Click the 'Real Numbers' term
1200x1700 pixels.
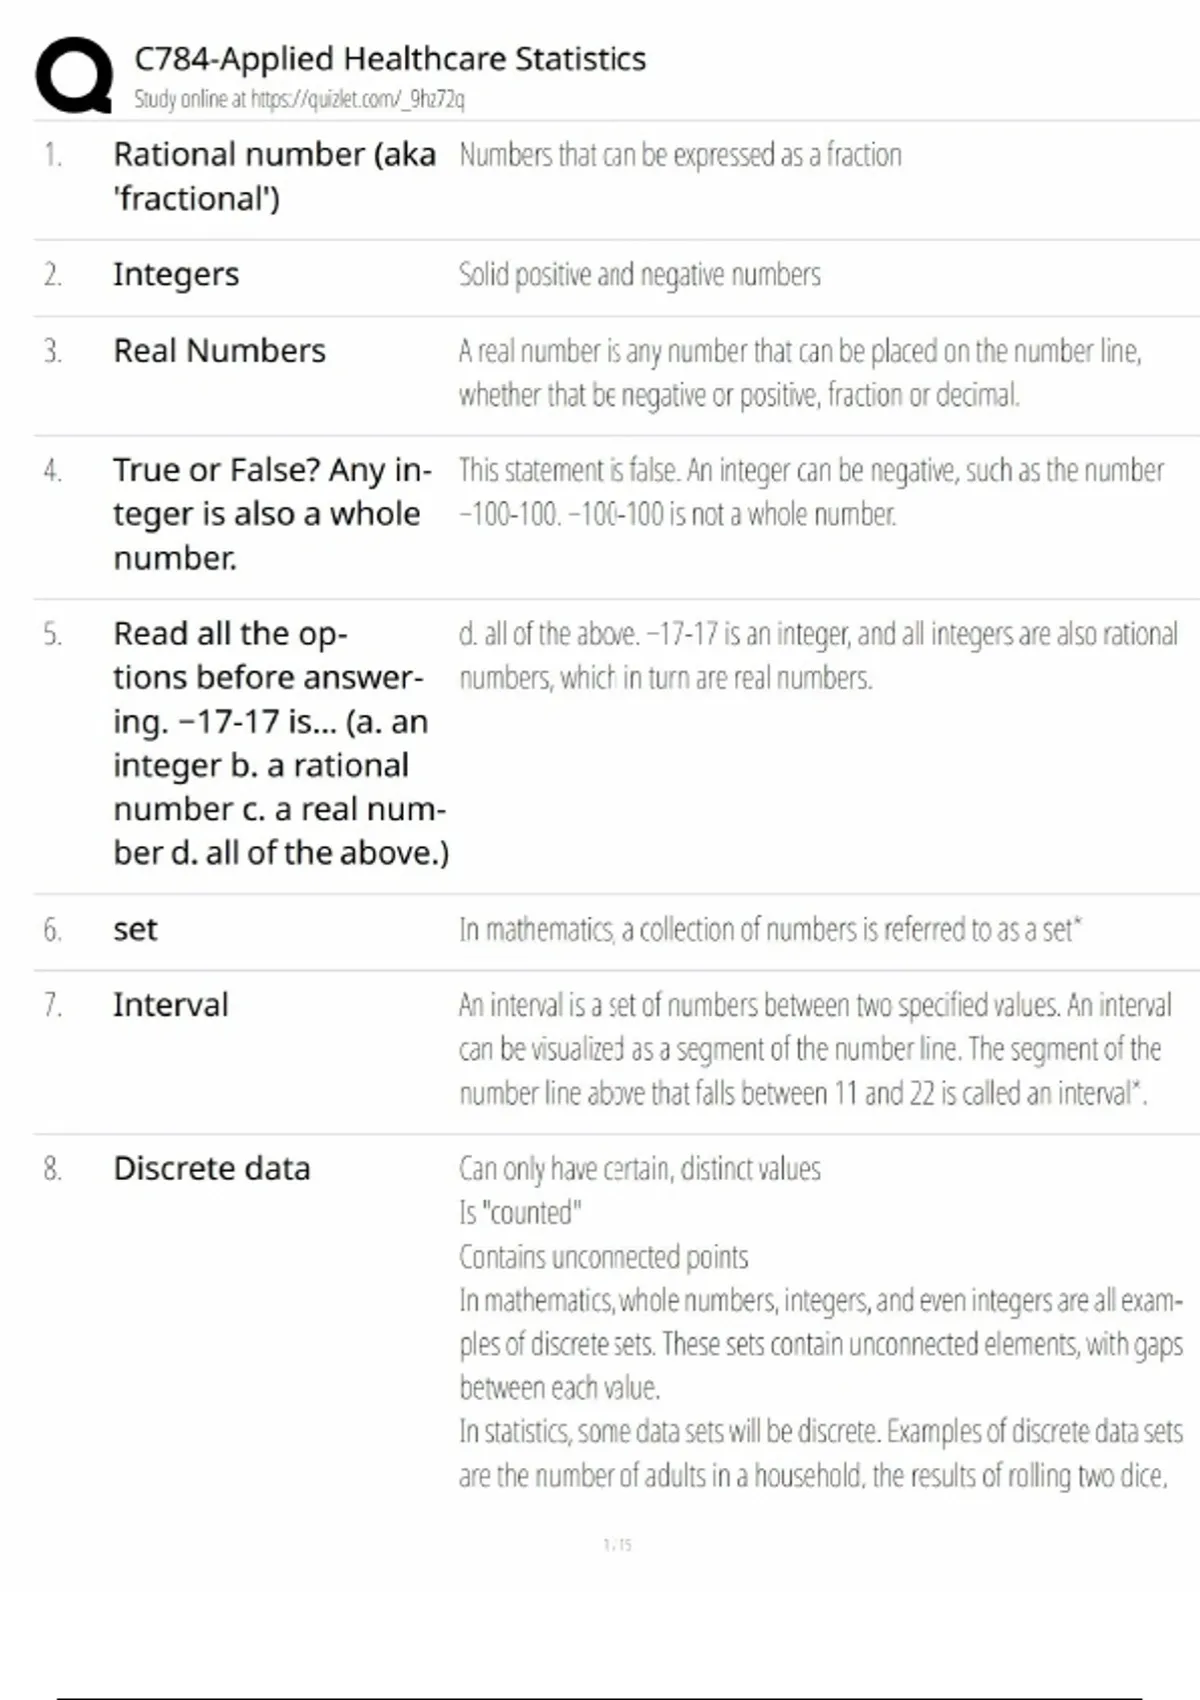click(x=219, y=351)
